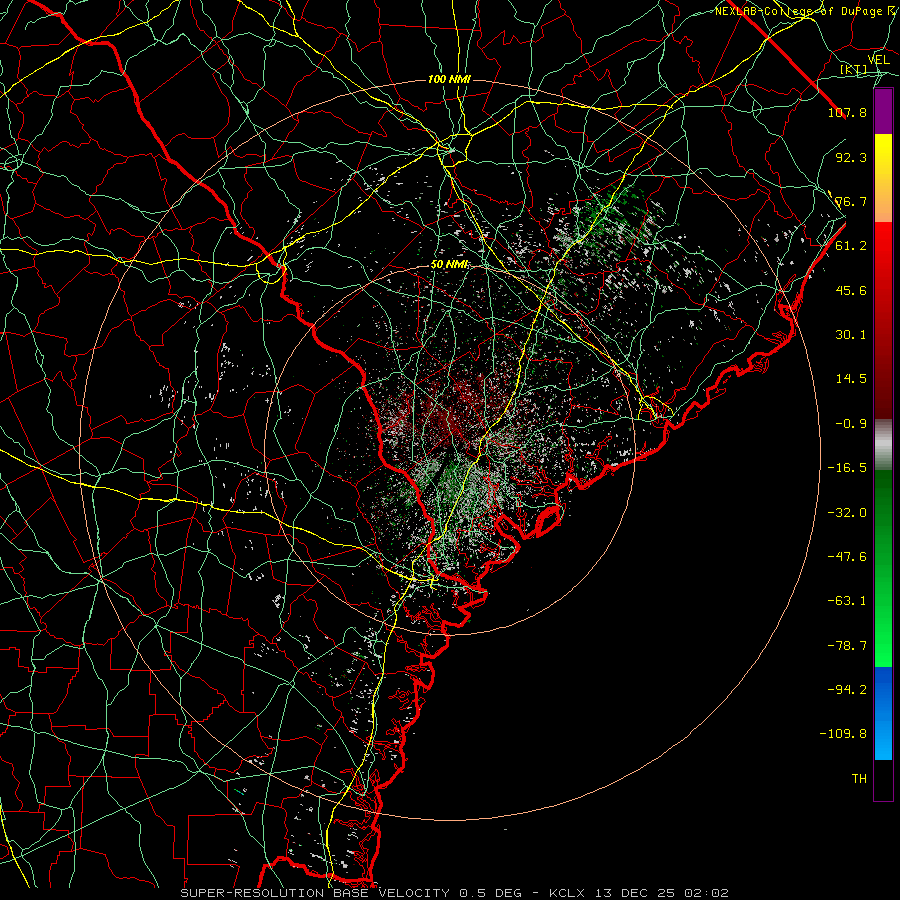Click the VEL legend title
Viewport: 900px width, 900px height.
pos(878,59)
